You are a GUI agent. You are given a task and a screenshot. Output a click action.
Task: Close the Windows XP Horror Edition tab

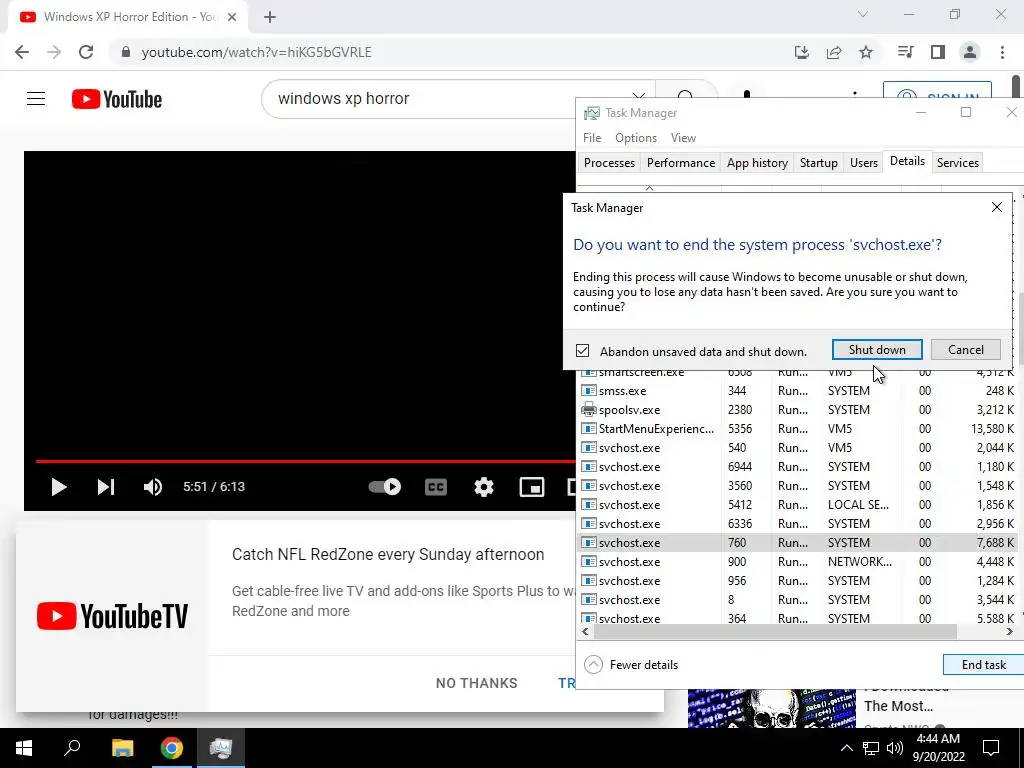point(232,17)
